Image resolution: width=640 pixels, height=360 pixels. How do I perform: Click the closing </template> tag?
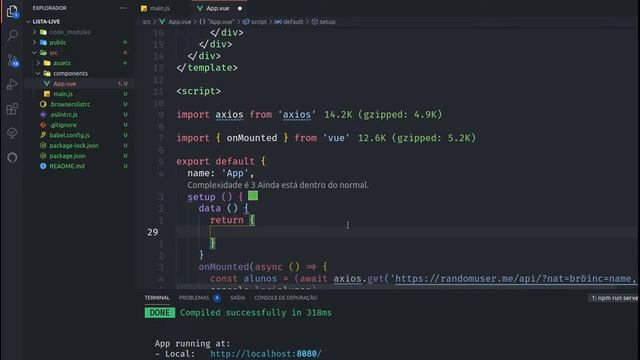[207, 68]
